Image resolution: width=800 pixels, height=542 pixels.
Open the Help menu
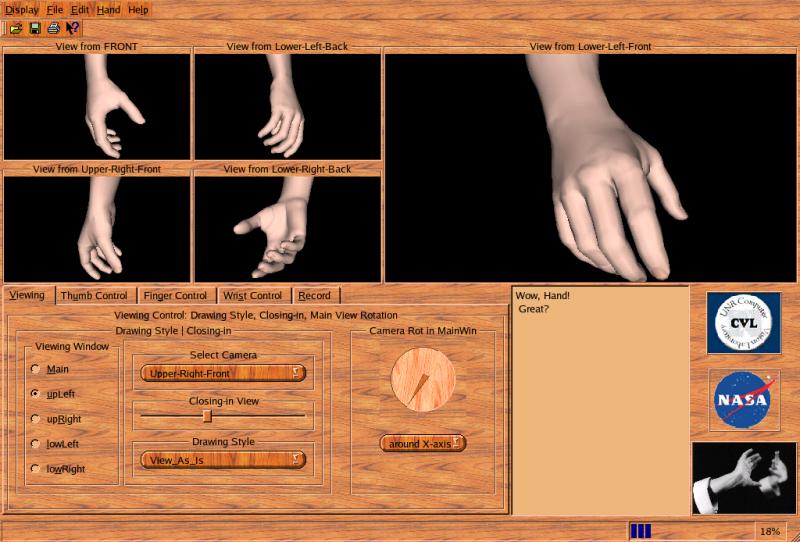(138, 10)
